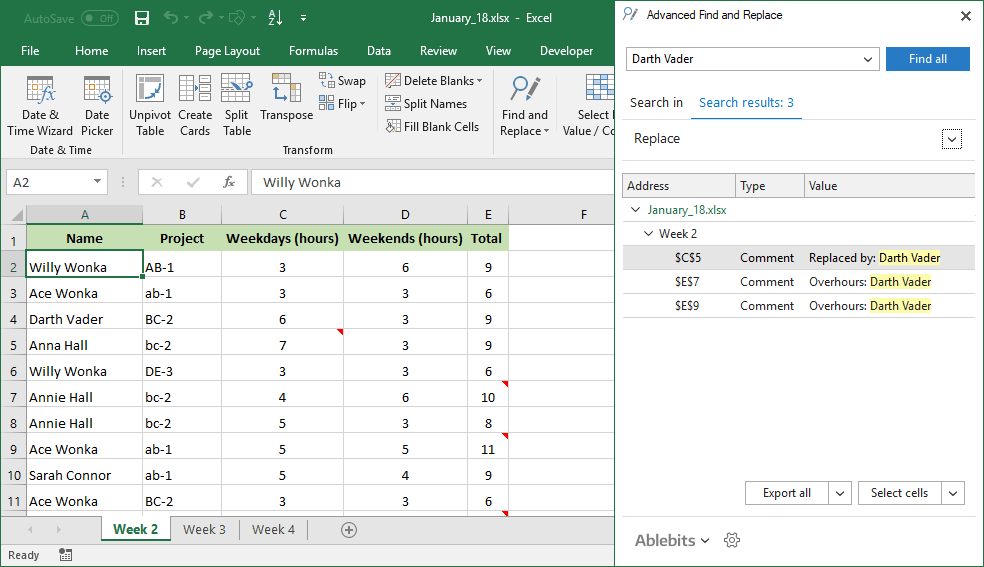Viewport: 984px width, 567px height.
Task: Click cell containing Darth Vader
Action: pyautogui.click(x=85, y=319)
